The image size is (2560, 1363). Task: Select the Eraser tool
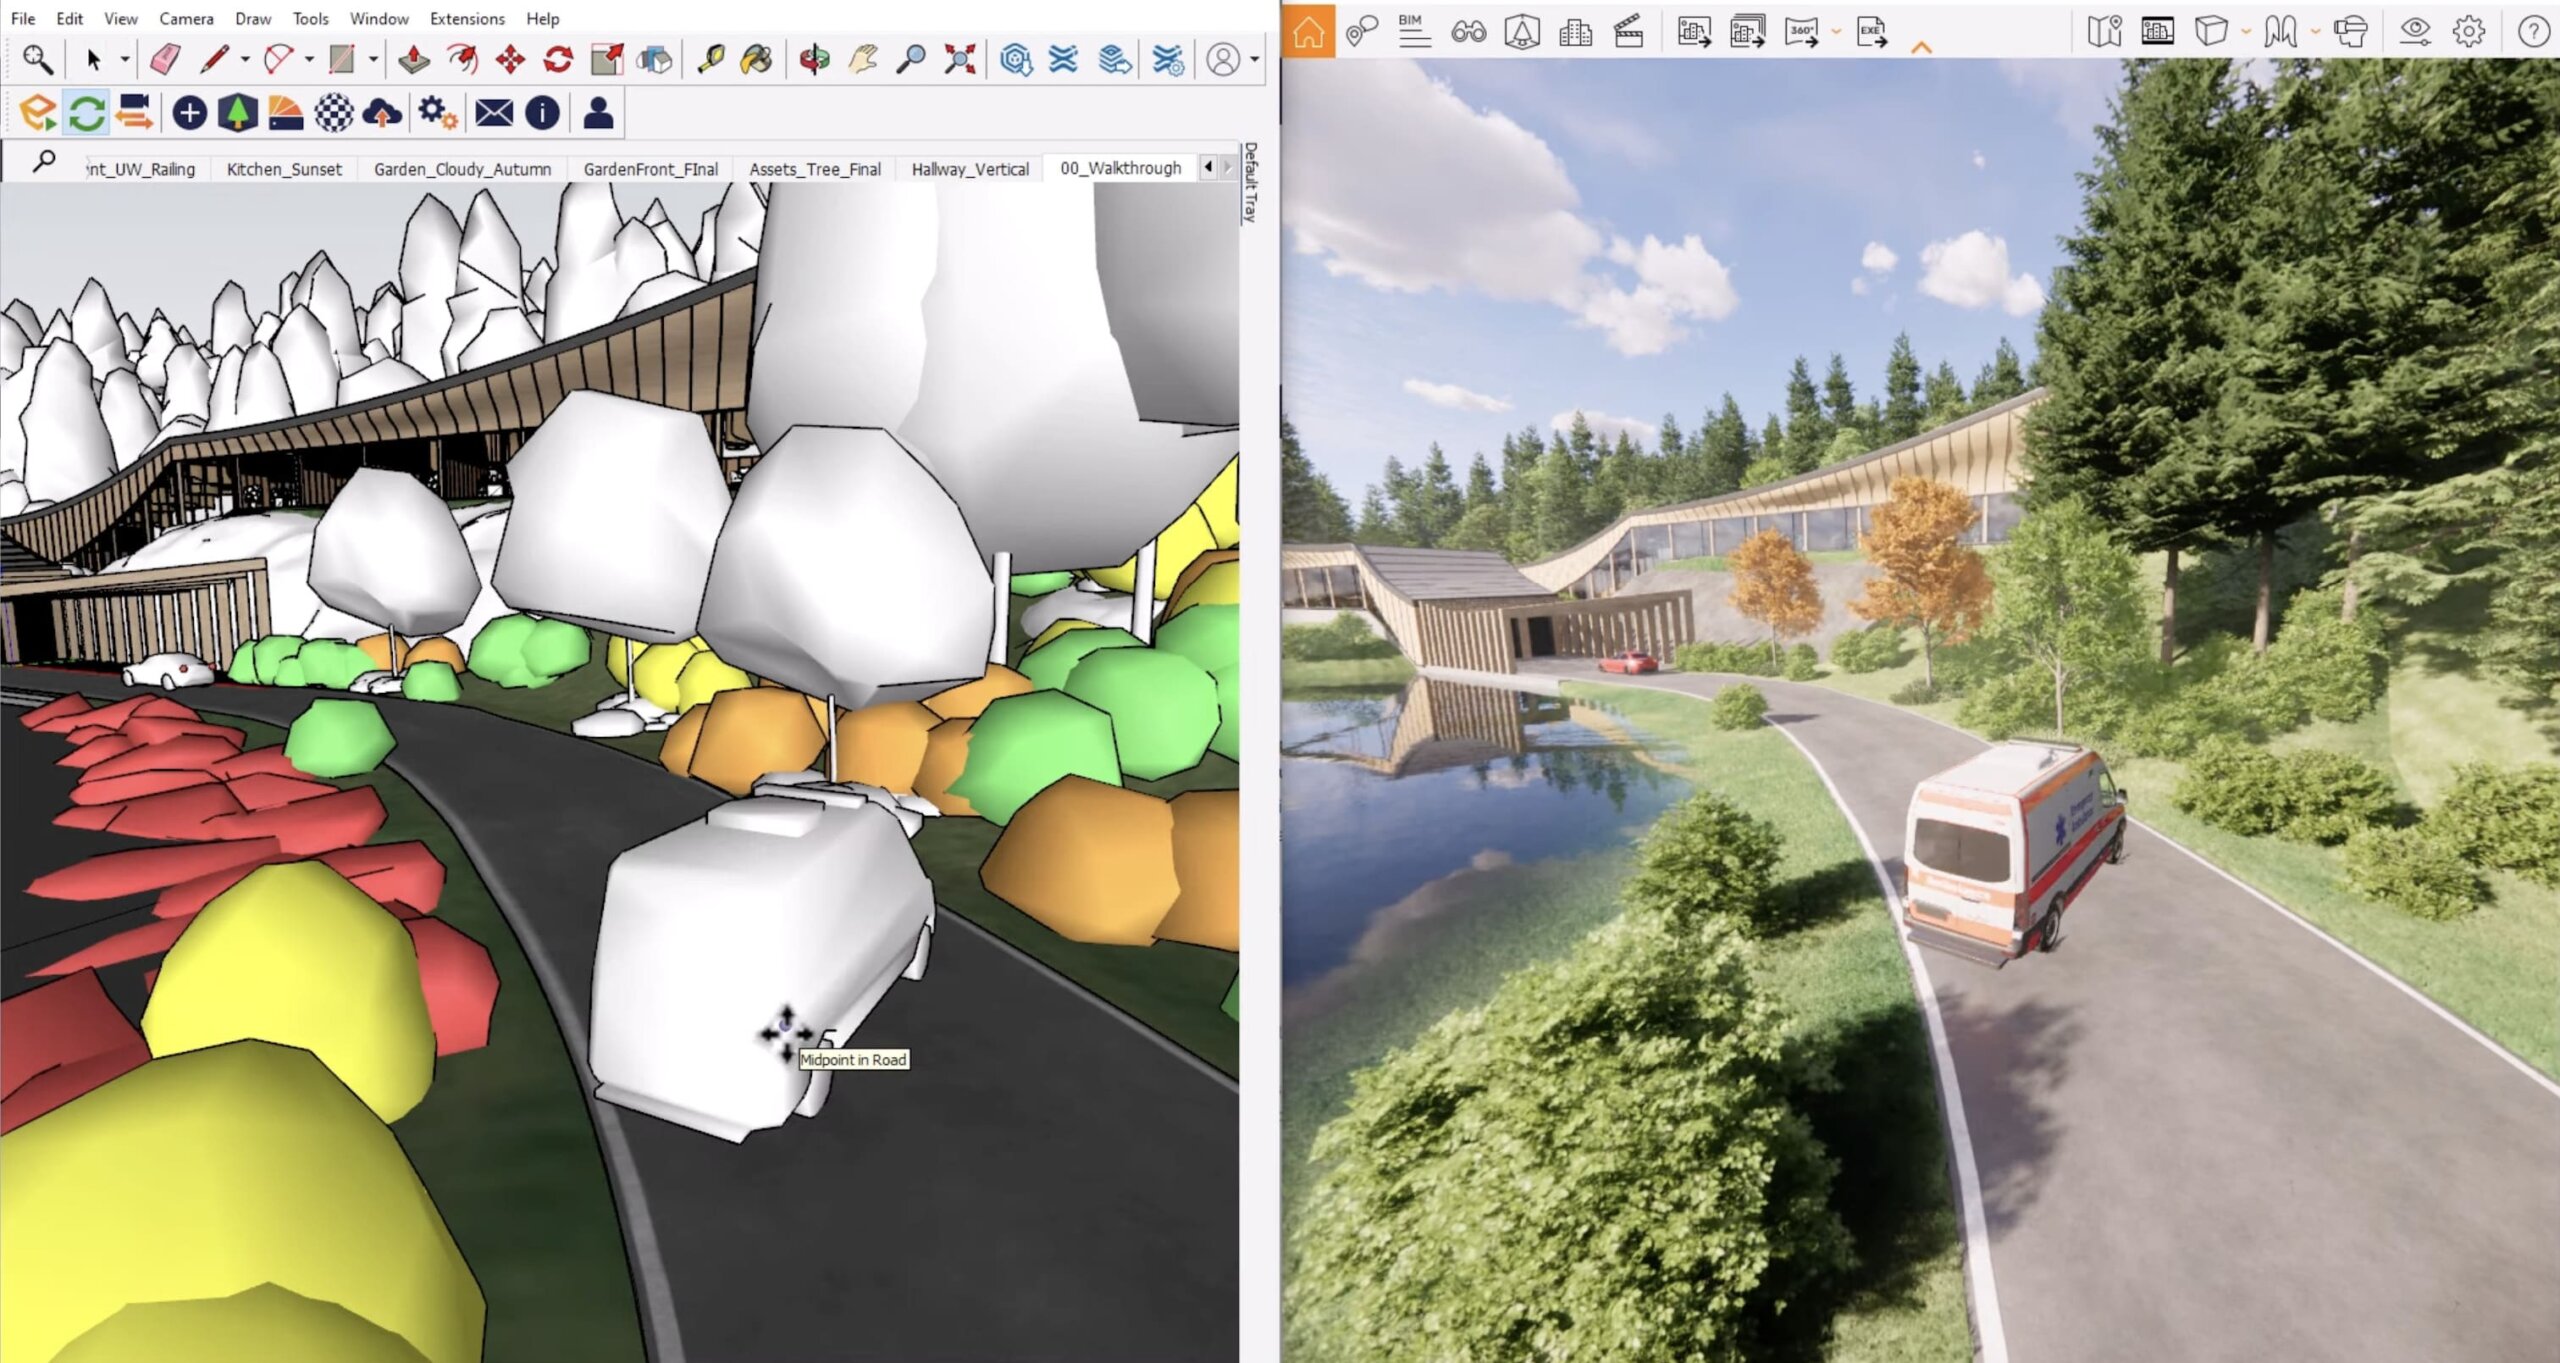165,60
